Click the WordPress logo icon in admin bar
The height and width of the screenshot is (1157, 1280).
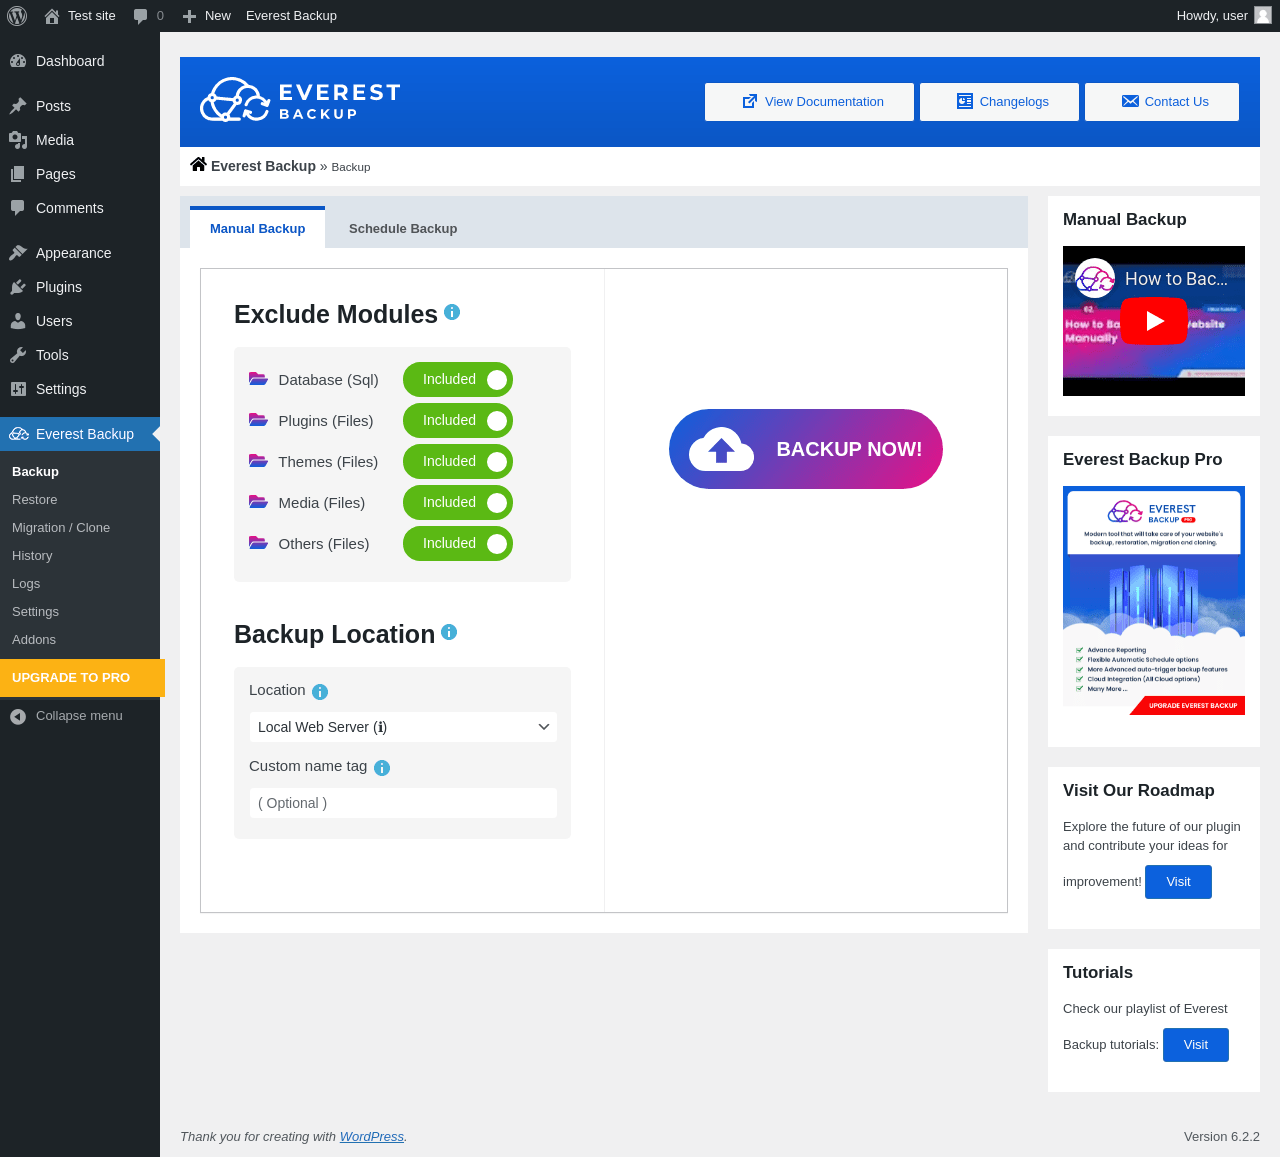(x=17, y=16)
